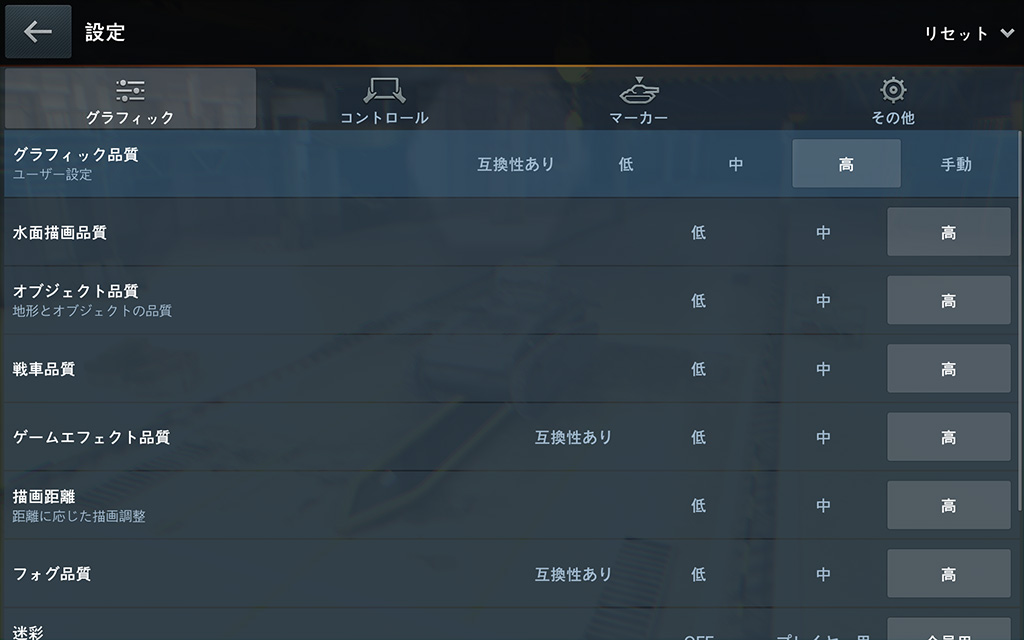Choose 互換性あり for フォグ品質
The width and height of the screenshot is (1024, 640).
pos(573,574)
